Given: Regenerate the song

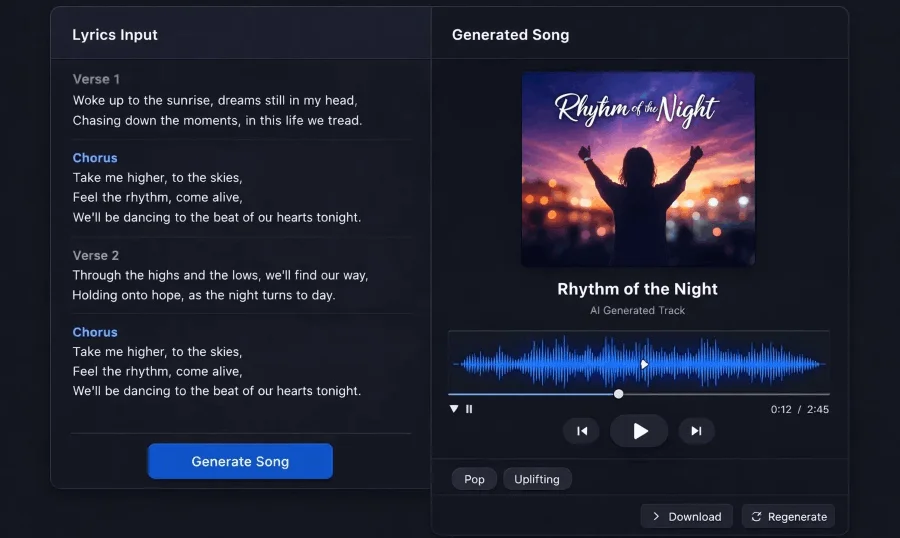Looking at the screenshot, I should click(x=788, y=516).
